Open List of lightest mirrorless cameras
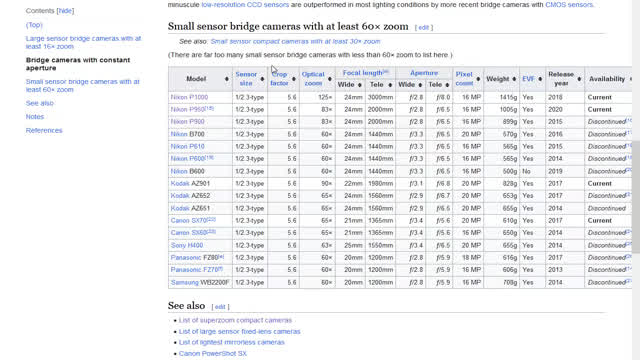This screenshot has height=360, width=640. (231, 342)
